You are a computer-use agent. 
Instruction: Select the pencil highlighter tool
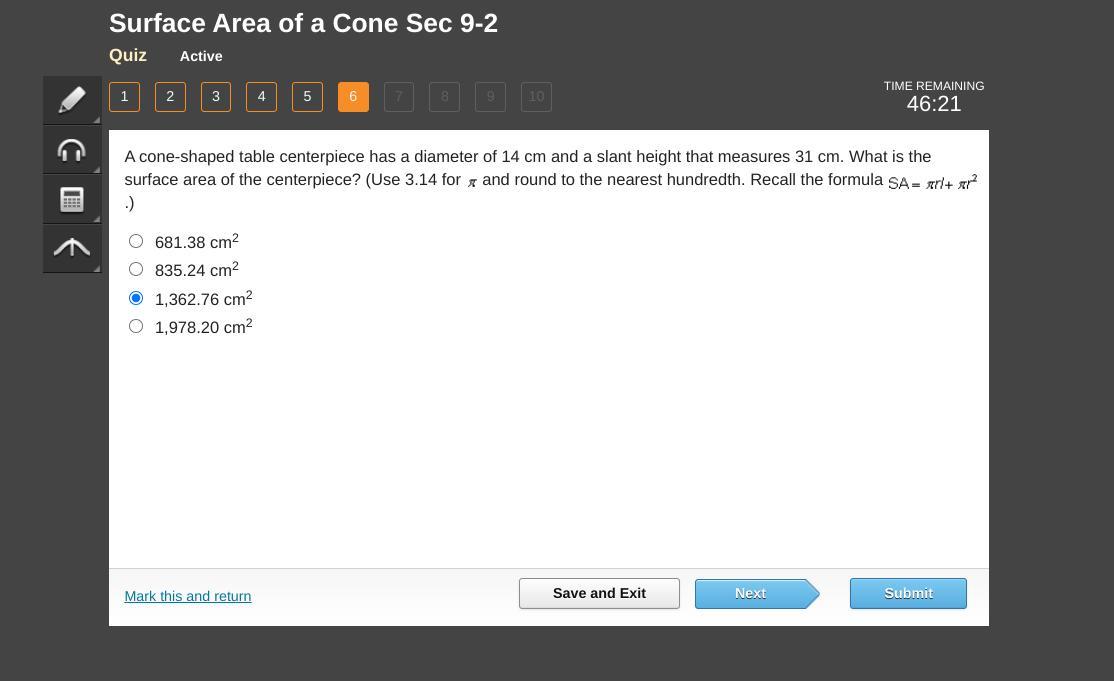click(x=72, y=100)
